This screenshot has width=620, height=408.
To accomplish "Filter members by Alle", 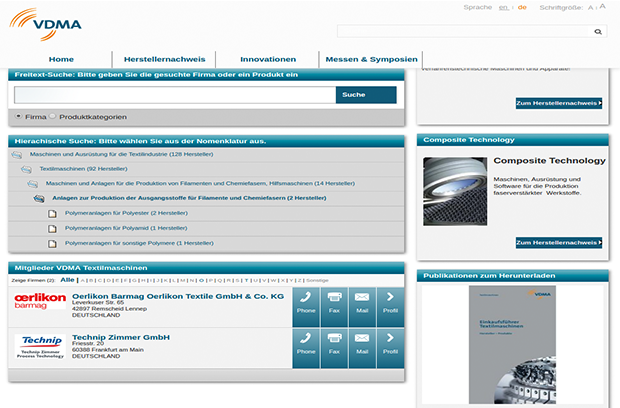I will point(67,280).
